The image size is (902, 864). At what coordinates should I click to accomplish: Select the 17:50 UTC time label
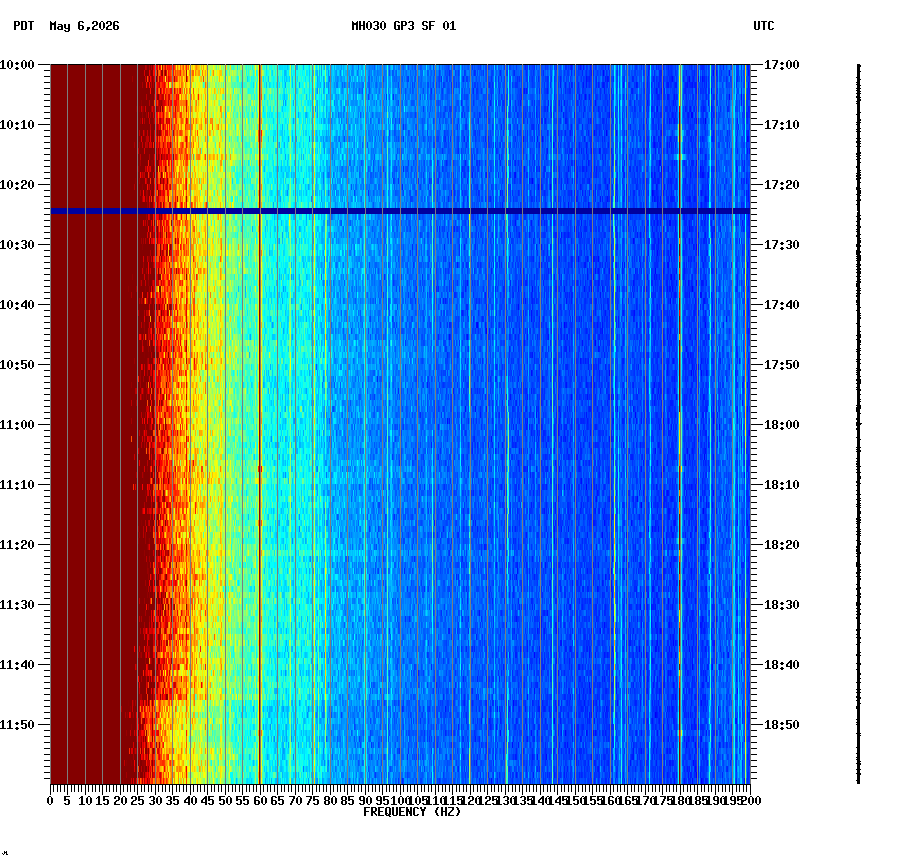coord(782,365)
